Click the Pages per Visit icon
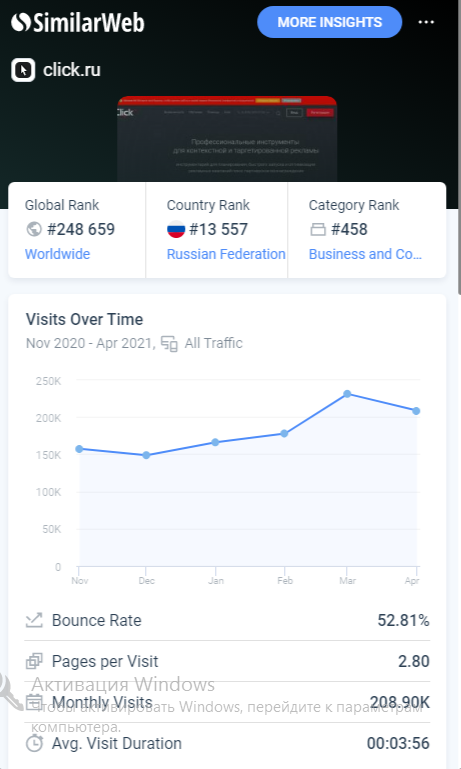Image resolution: width=461 pixels, height=769 pixels. (x=34, y=661)
